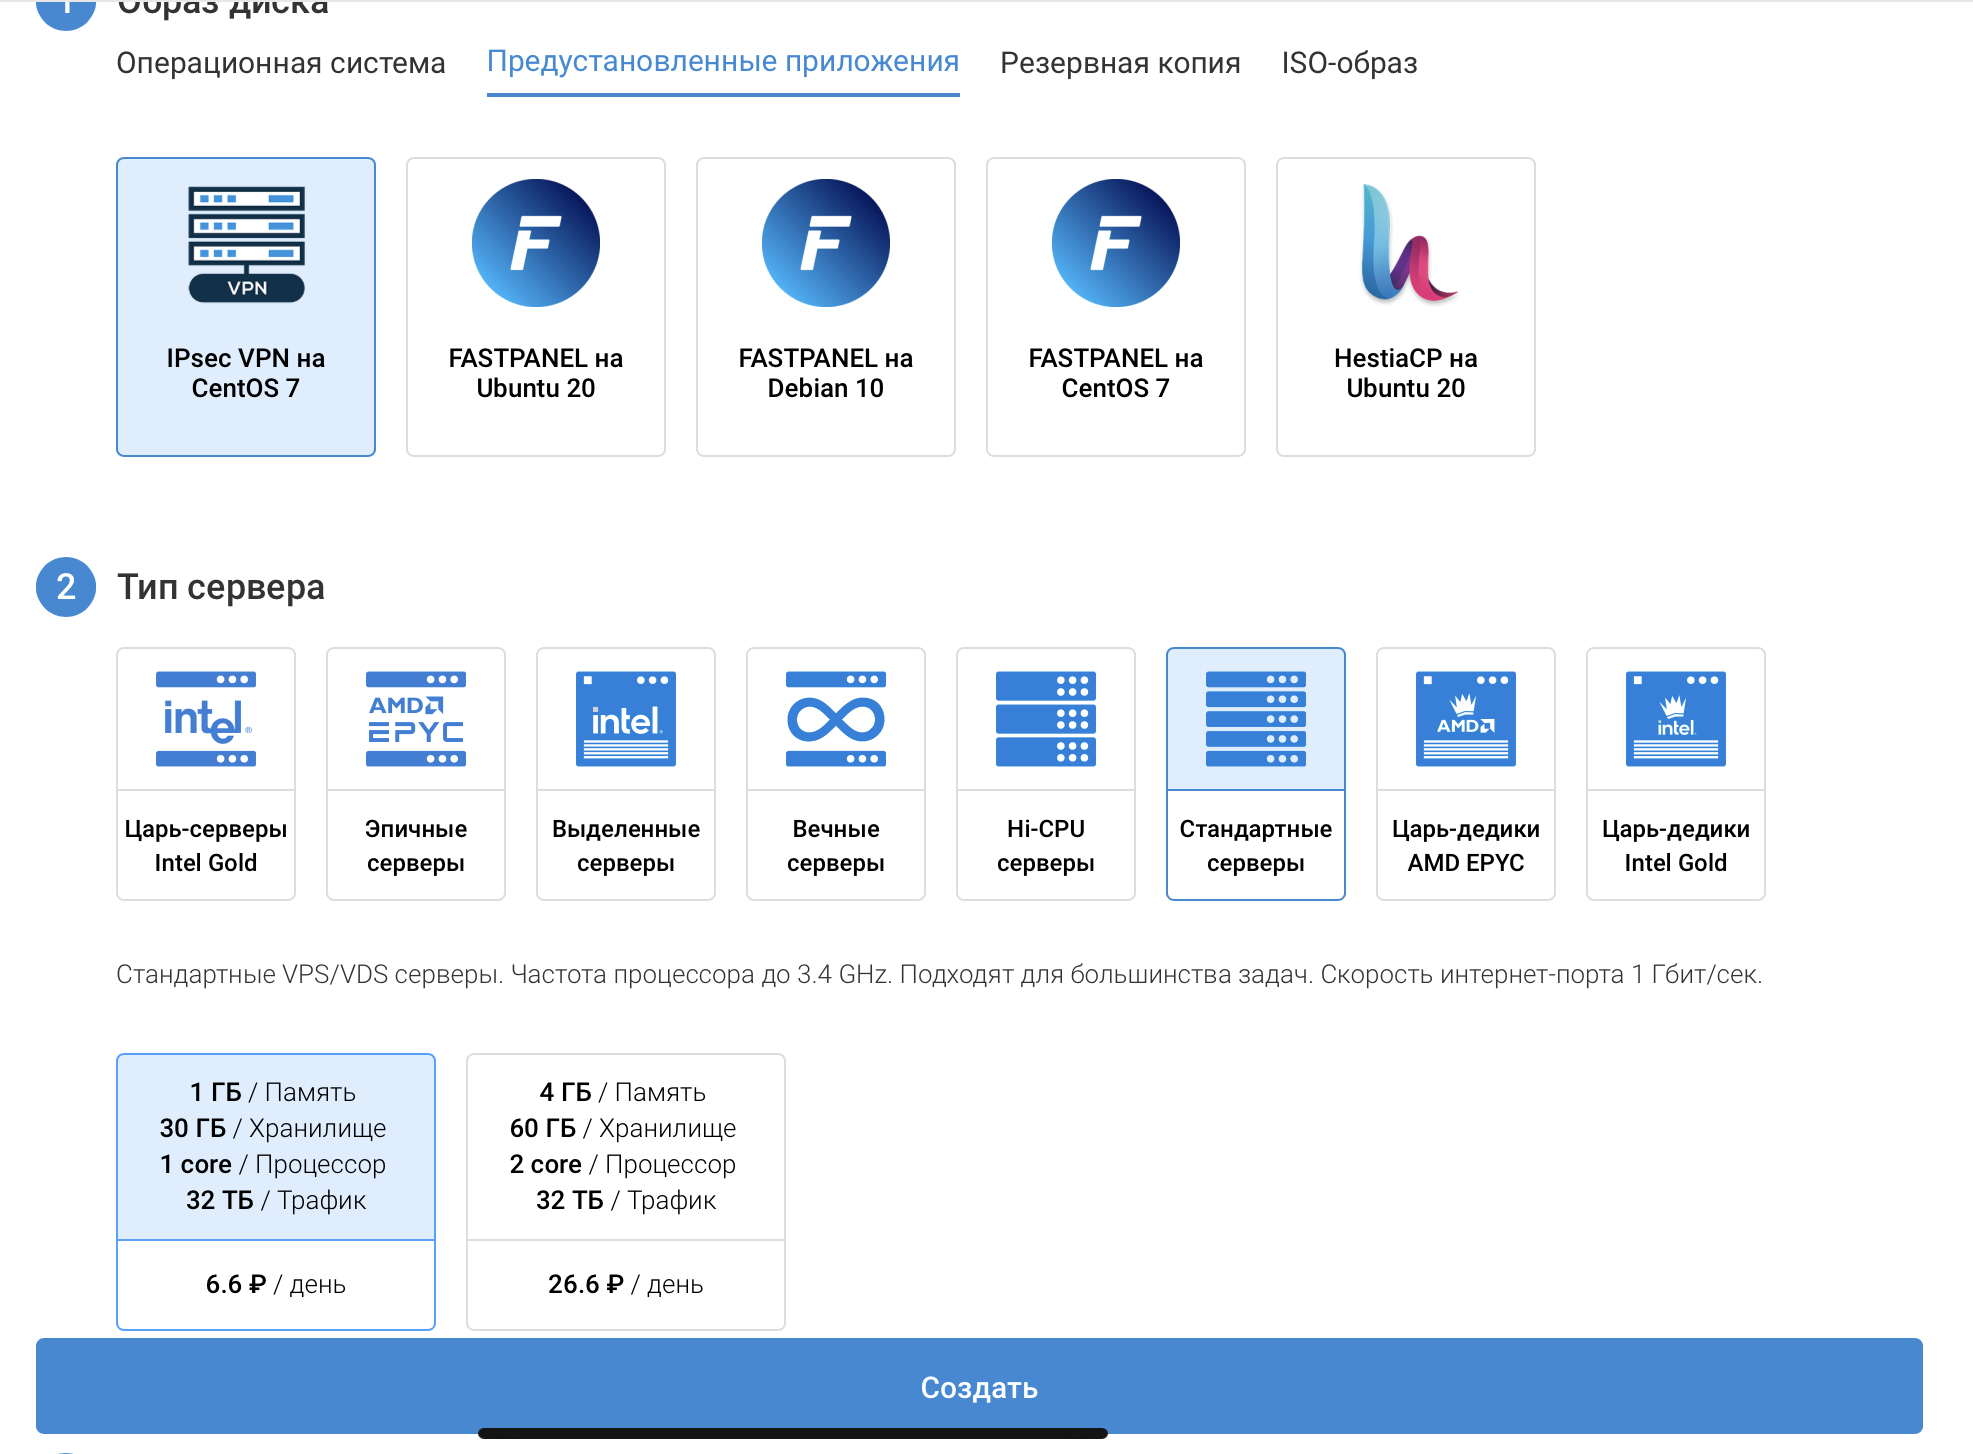This screenshot has height=1454, width=1973.
Task: Switch to Операционная система tab
Action: click(x=281, y=63)
